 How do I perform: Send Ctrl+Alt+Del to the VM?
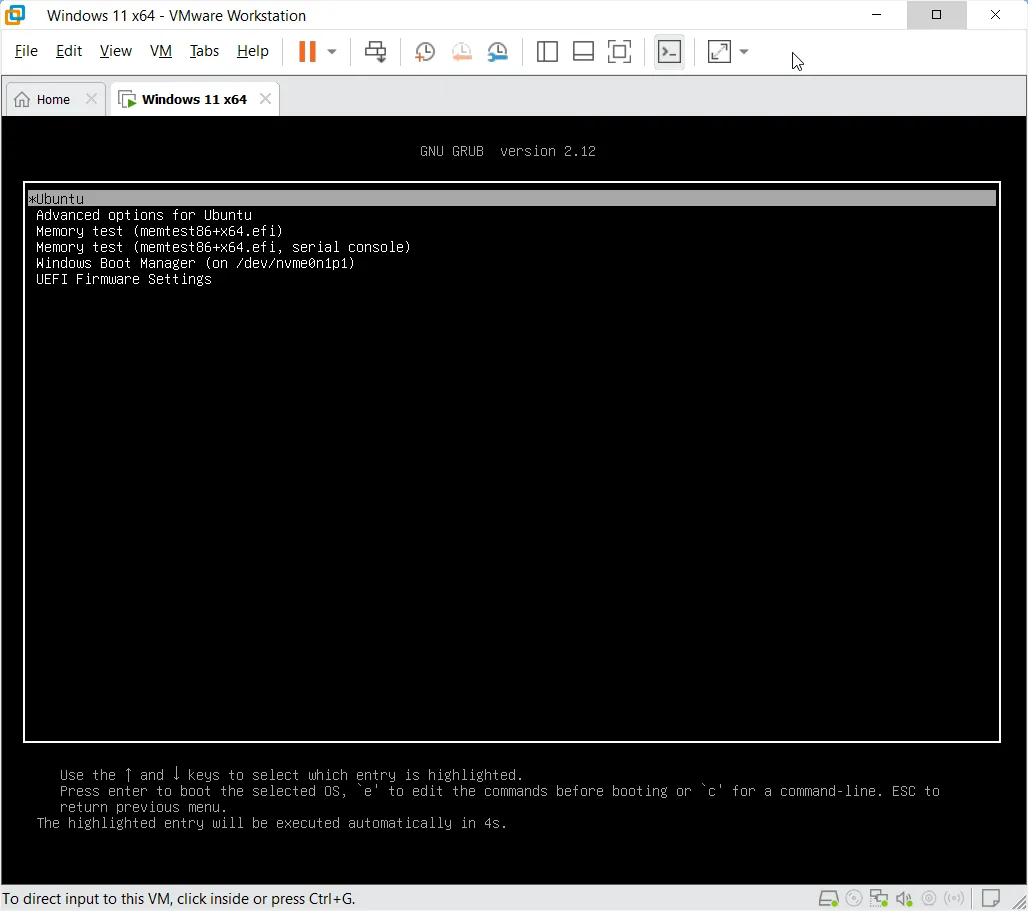376,51
